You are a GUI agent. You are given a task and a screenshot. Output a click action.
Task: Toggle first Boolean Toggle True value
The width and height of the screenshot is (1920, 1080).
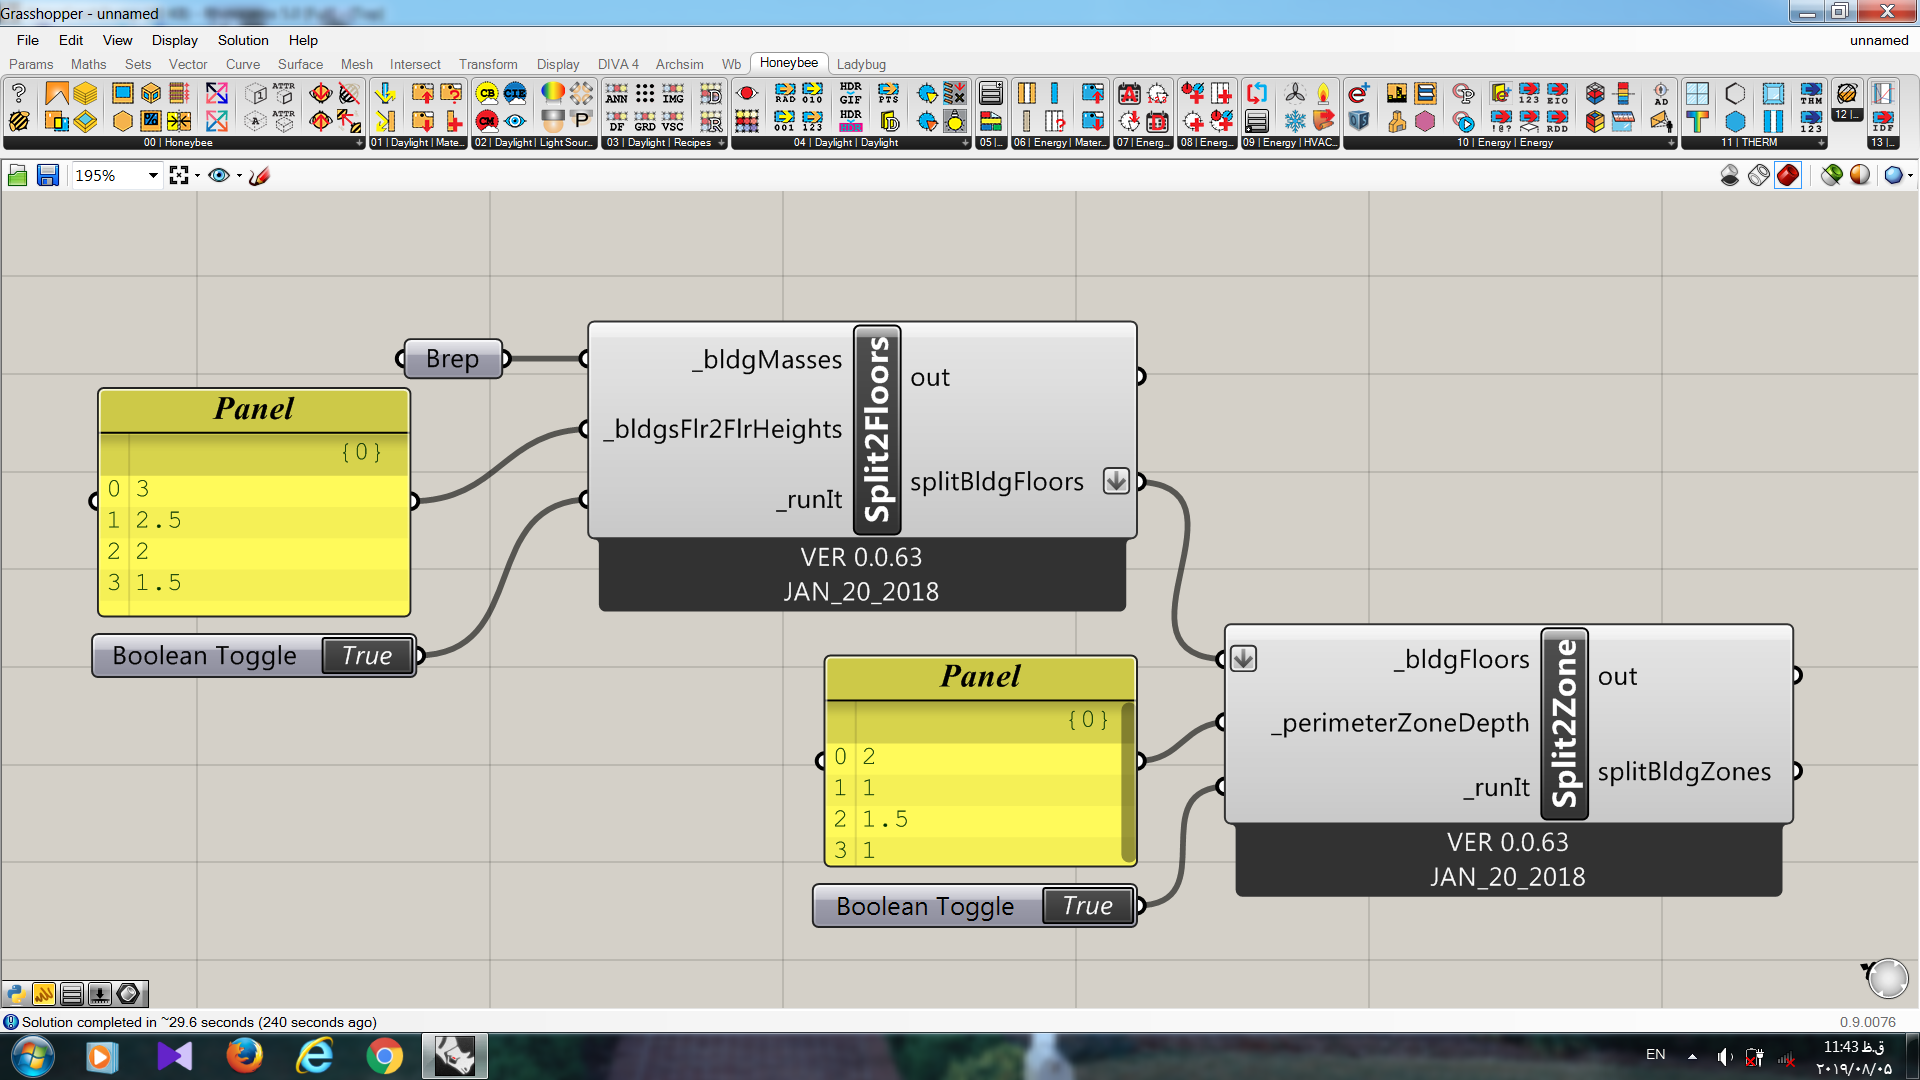click(x=367, y=656)
